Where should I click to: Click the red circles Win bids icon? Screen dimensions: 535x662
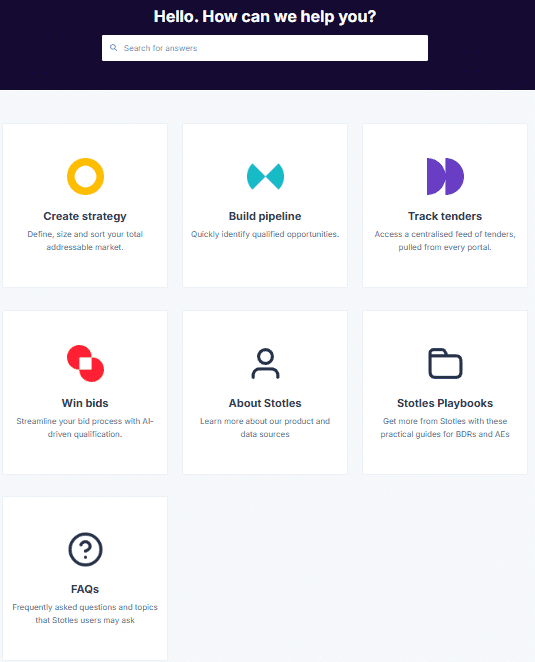pyautogui.click(x=85, y=364)
